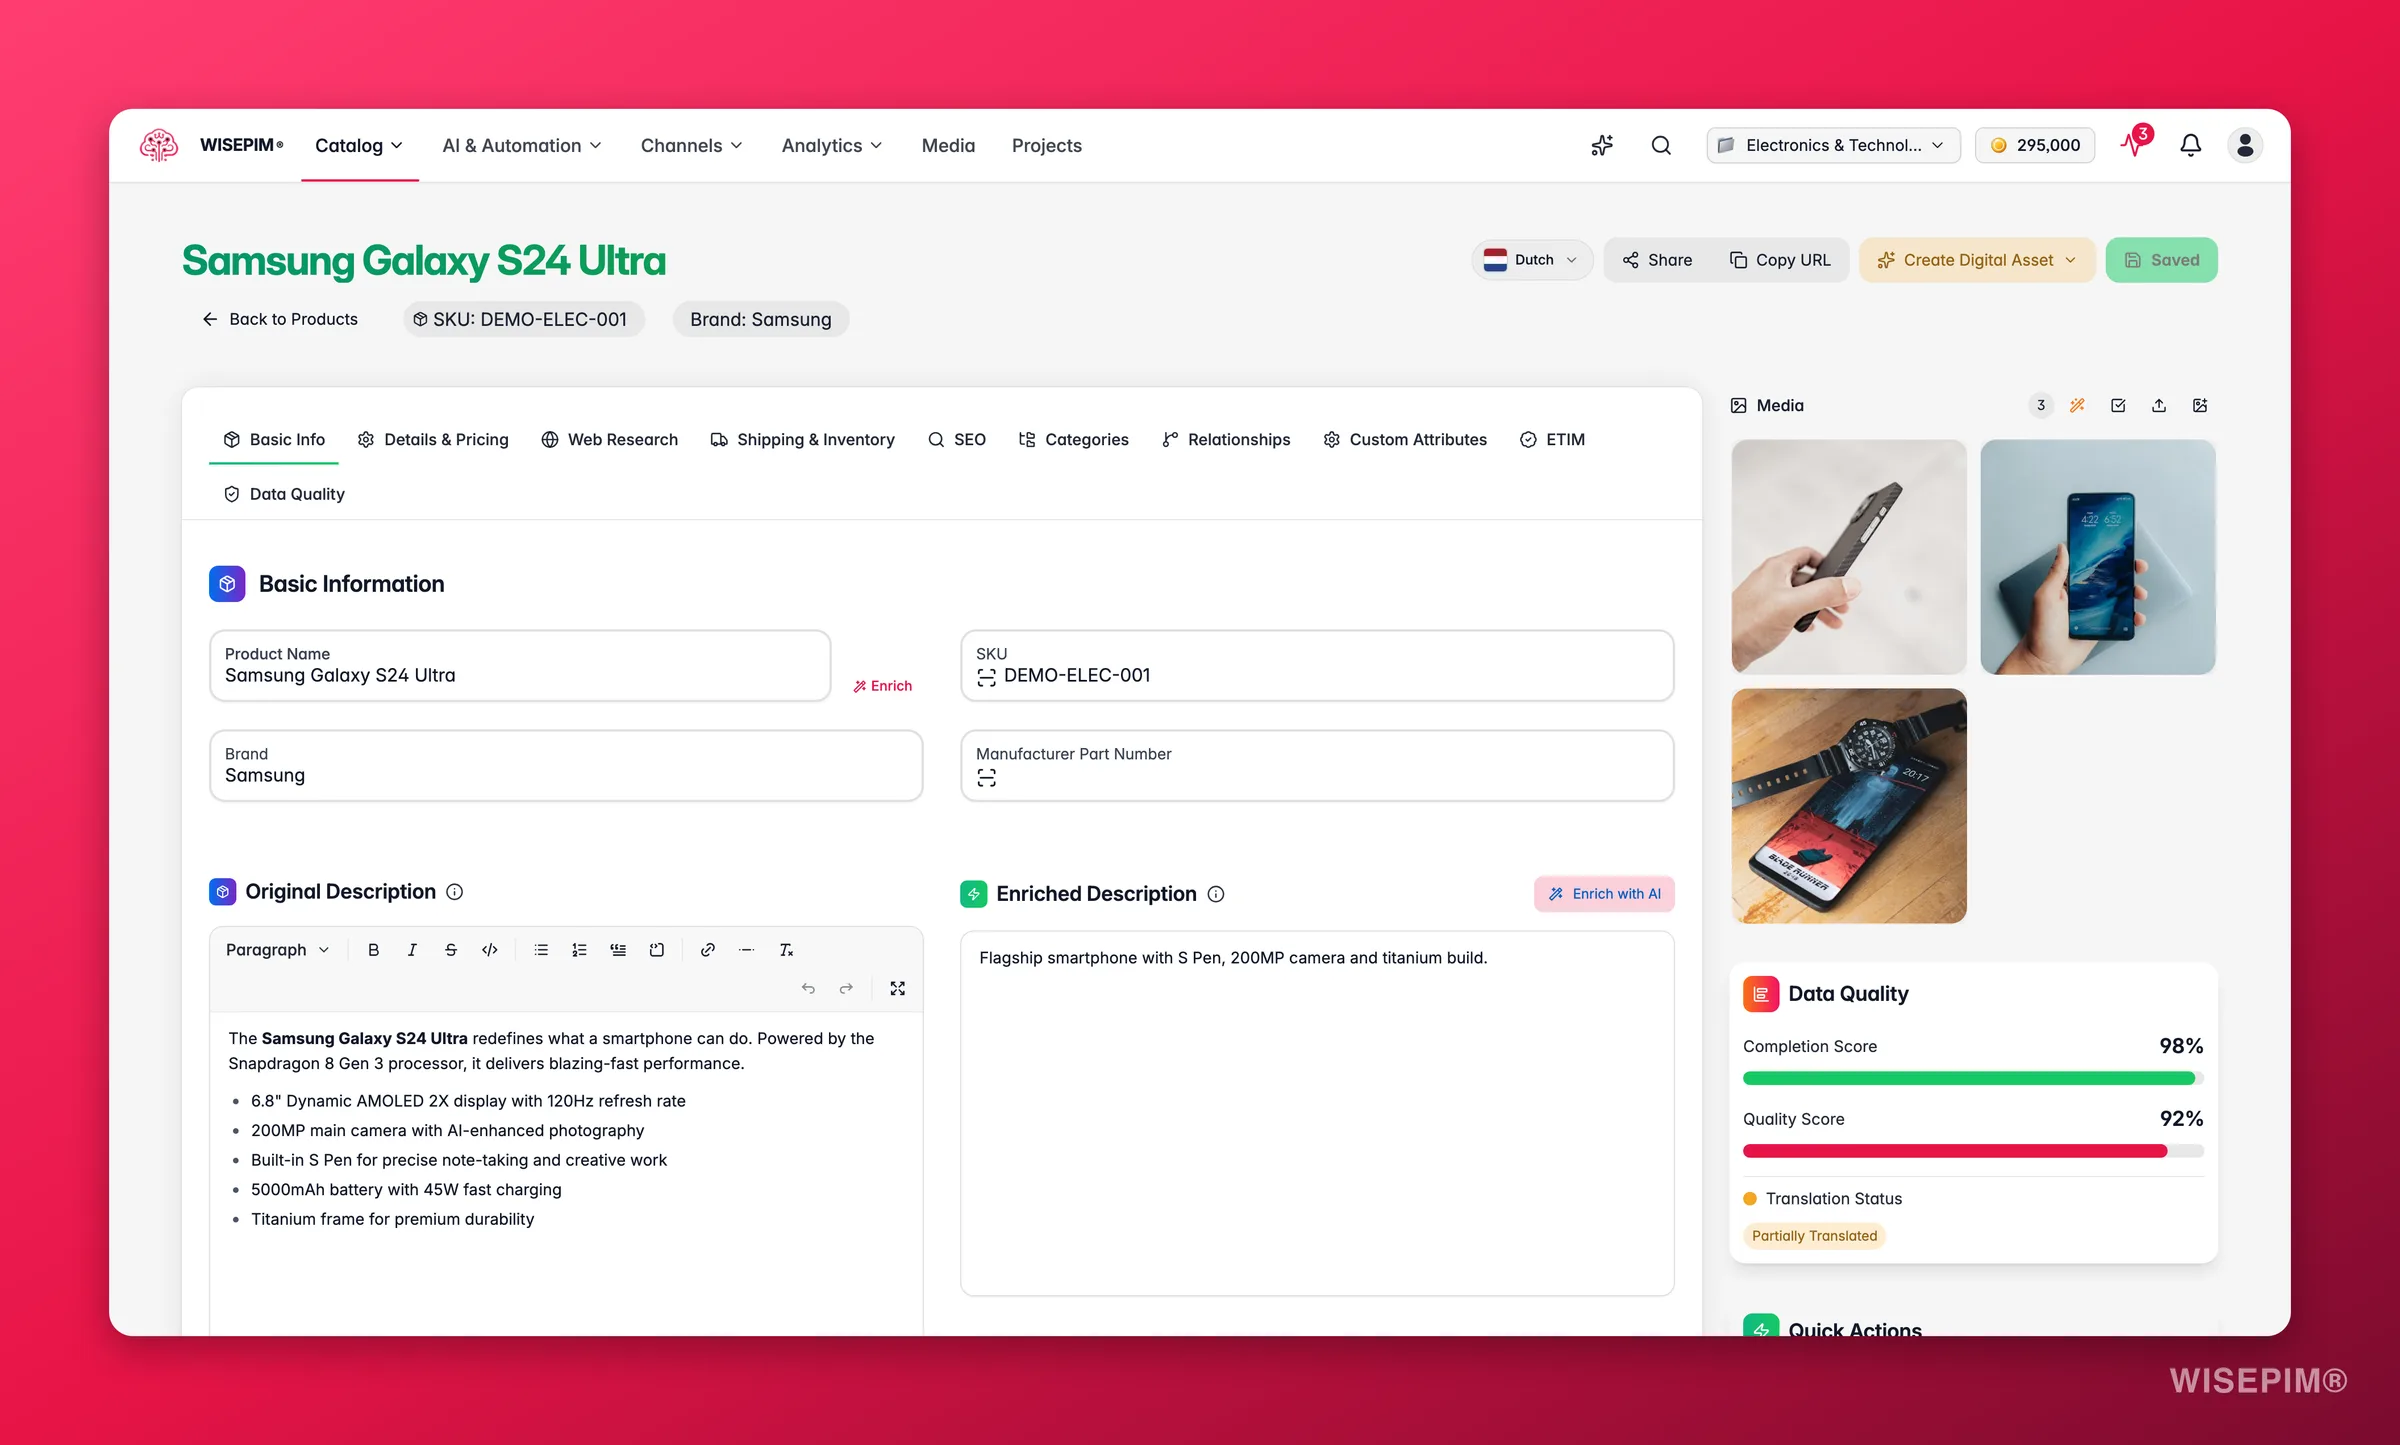This screenshot has height=1445, width=2400.
Task: Generate image with AI image icon
Action: [x=2200, y=405]
